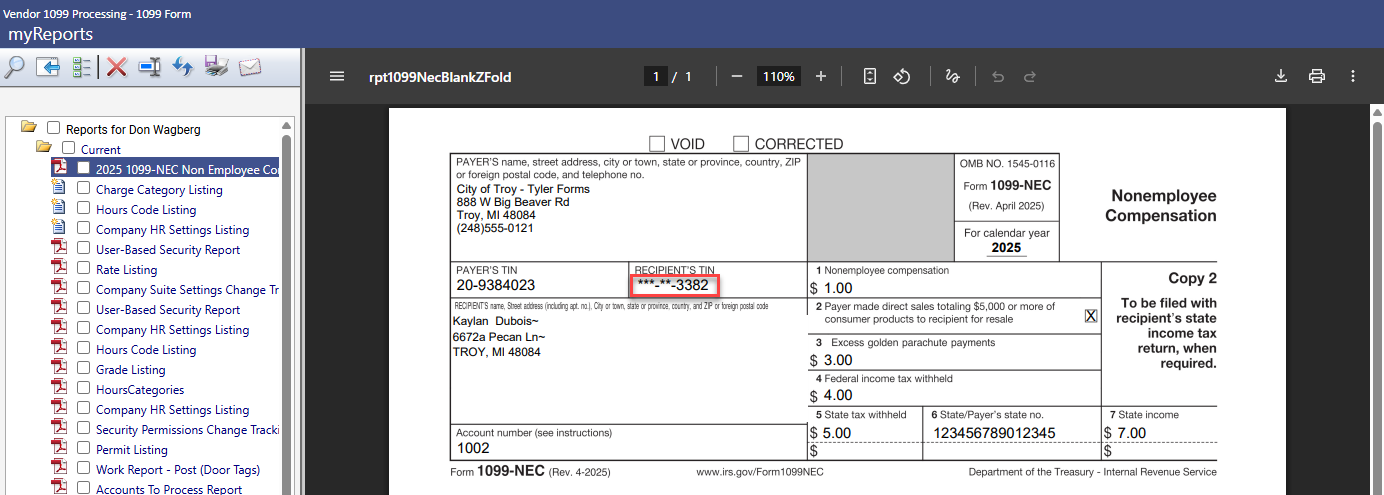Rotate the PDF counterclockwise
This screenshot has width=1384, height=495.
(x=901, y=77)
